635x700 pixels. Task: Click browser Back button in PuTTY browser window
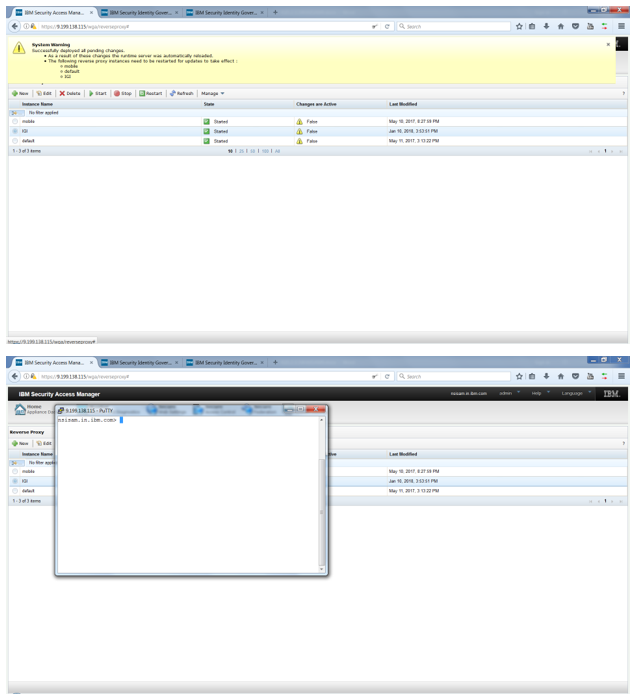[15, 376]
